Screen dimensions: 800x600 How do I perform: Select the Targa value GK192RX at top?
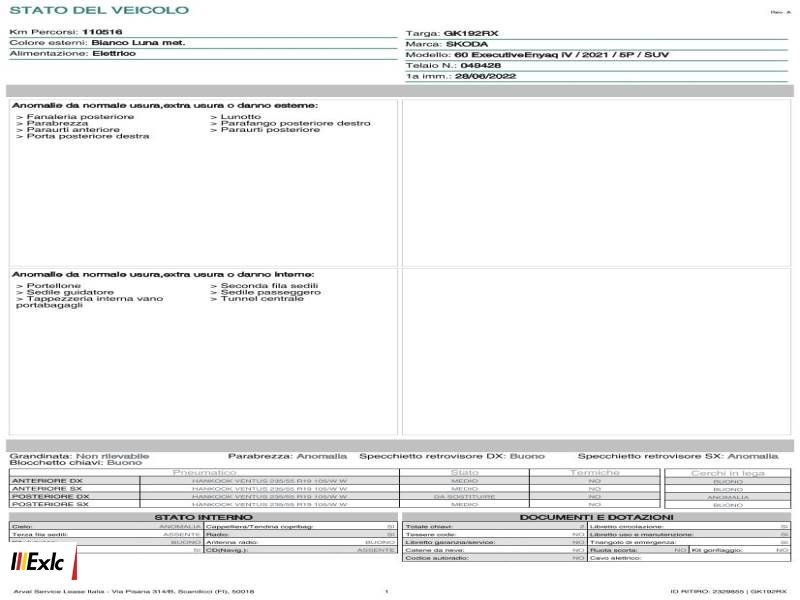(x=471, y=34)
